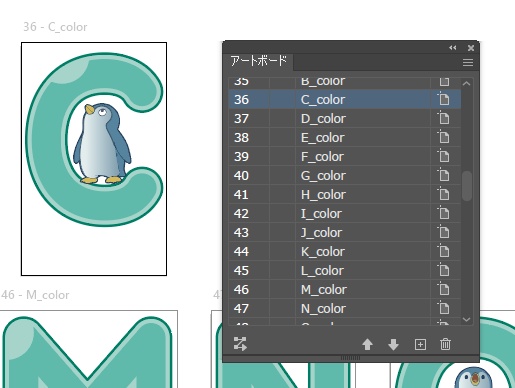Open artboard options icon for D_color
515x388 pixels.
click(444, 118)
